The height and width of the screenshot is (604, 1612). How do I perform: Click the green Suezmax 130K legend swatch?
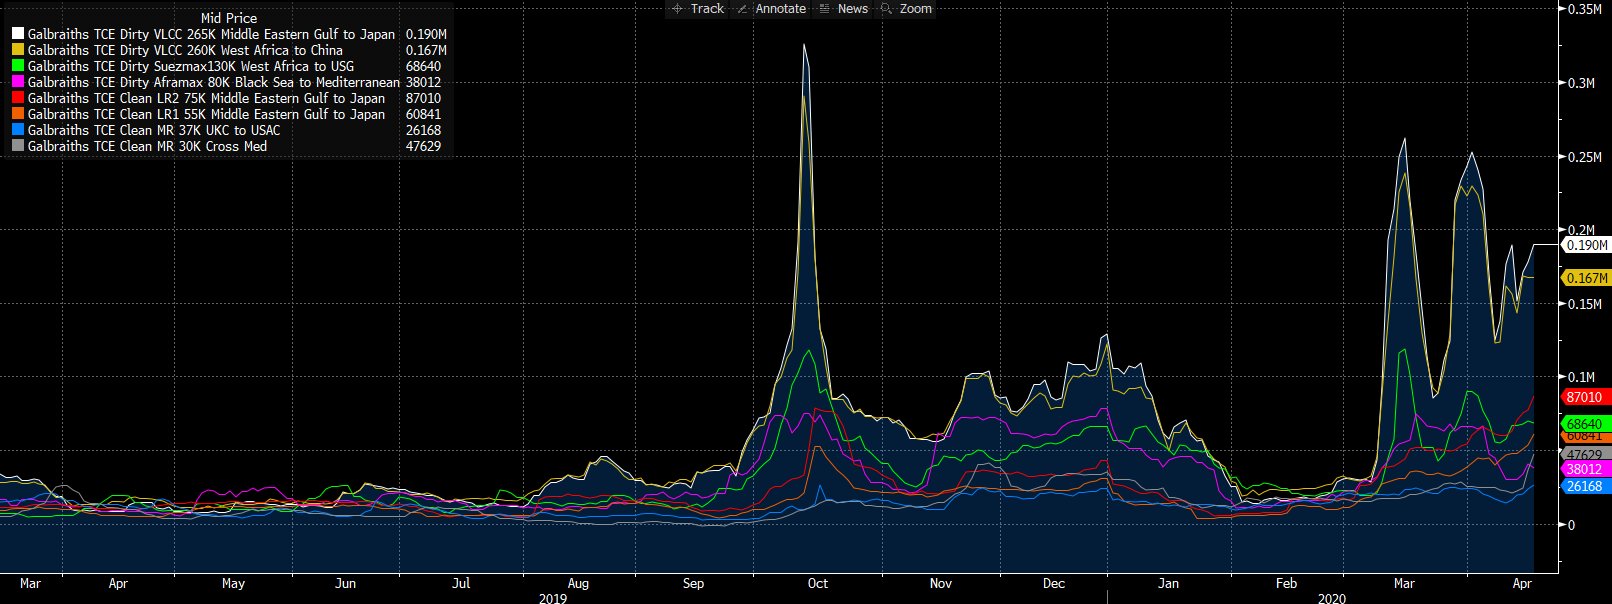coord(18,66)
